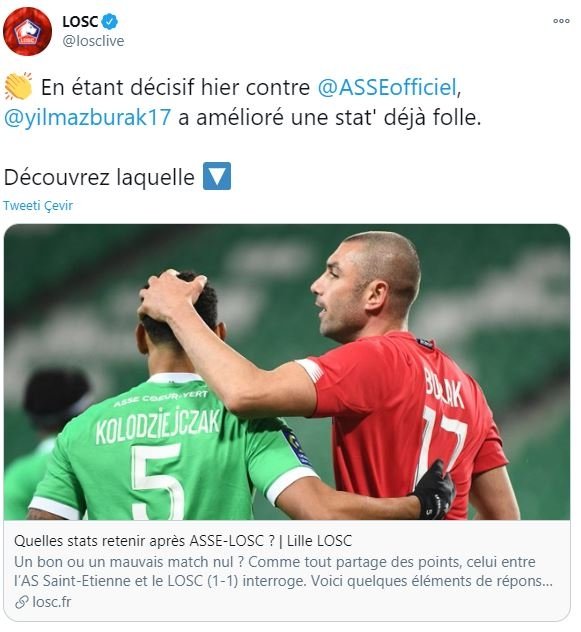
Task: Open the @yilmazburak17 mention
Action: [87, 118]
